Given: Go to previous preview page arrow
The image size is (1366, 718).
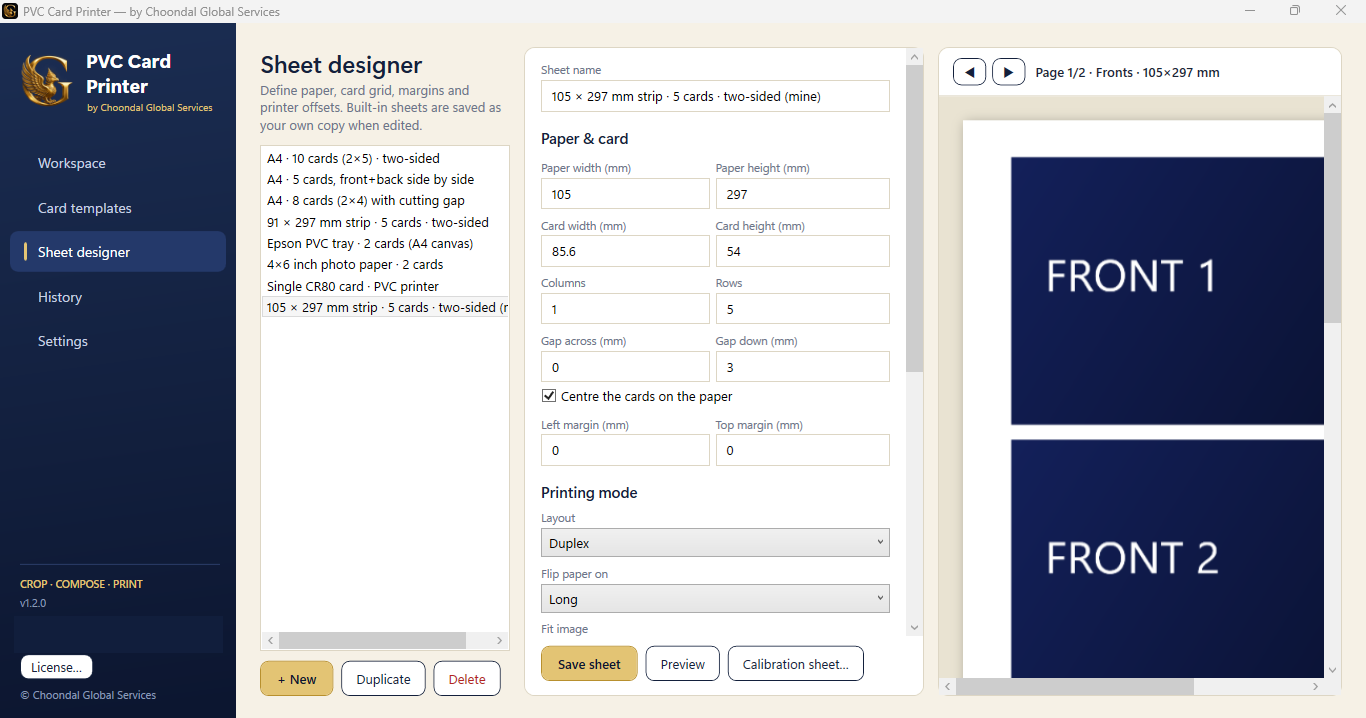Looking at the screenshot, I should click(x=970, y=72).
